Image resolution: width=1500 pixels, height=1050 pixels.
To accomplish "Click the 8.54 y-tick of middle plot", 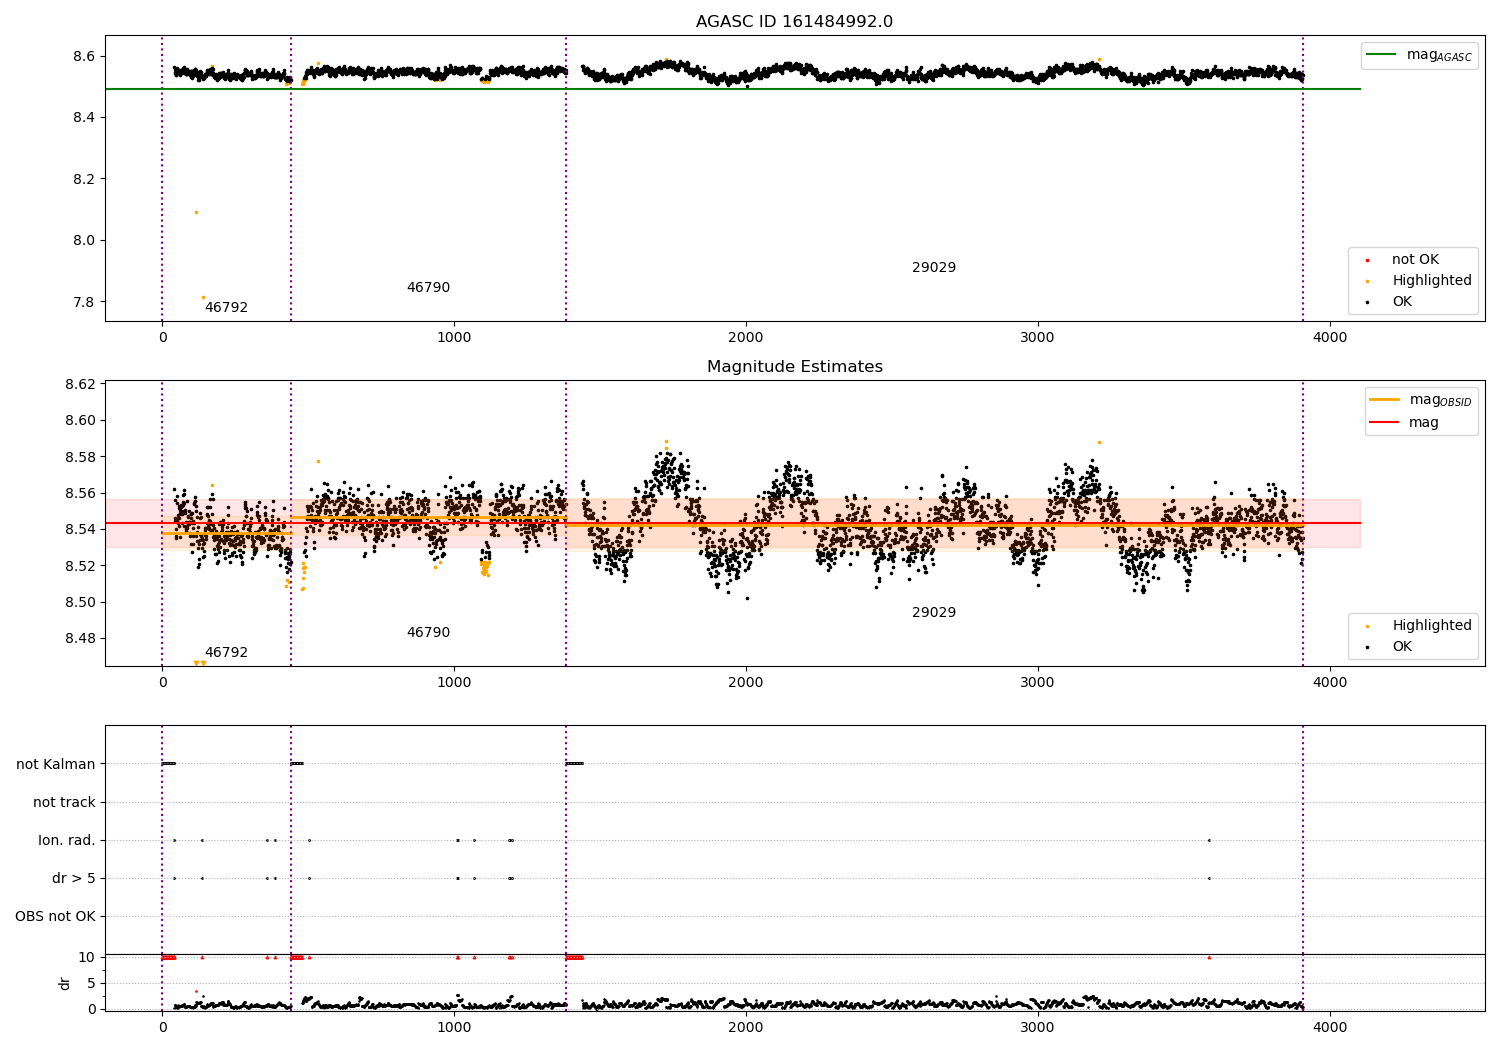I will pos(79,530).
